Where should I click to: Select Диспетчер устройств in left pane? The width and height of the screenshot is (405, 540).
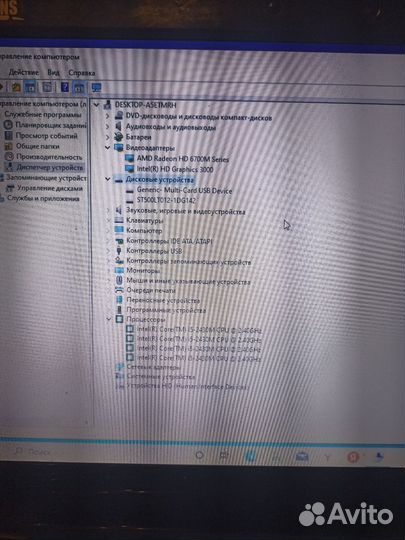[x=50, y=167]
